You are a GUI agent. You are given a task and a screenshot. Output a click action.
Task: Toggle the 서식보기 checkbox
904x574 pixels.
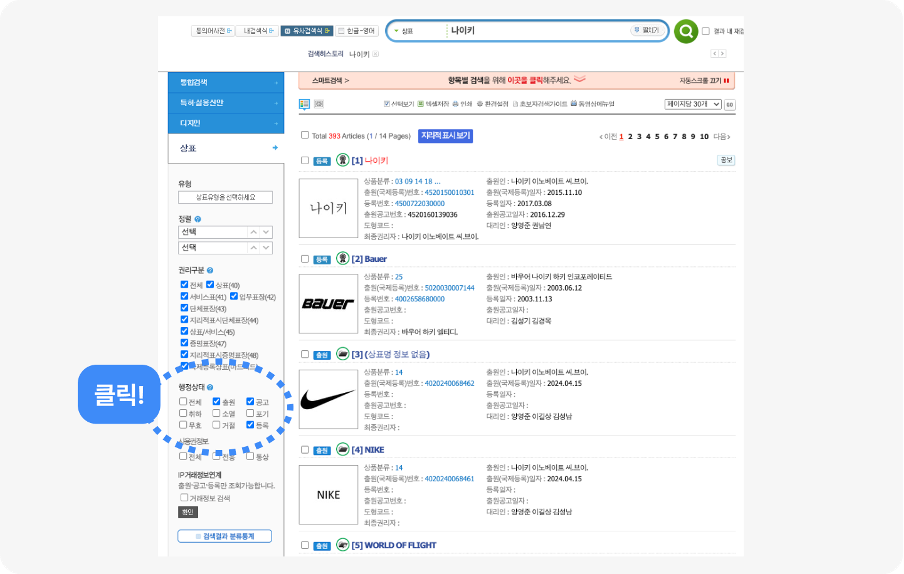coord(387,104)
